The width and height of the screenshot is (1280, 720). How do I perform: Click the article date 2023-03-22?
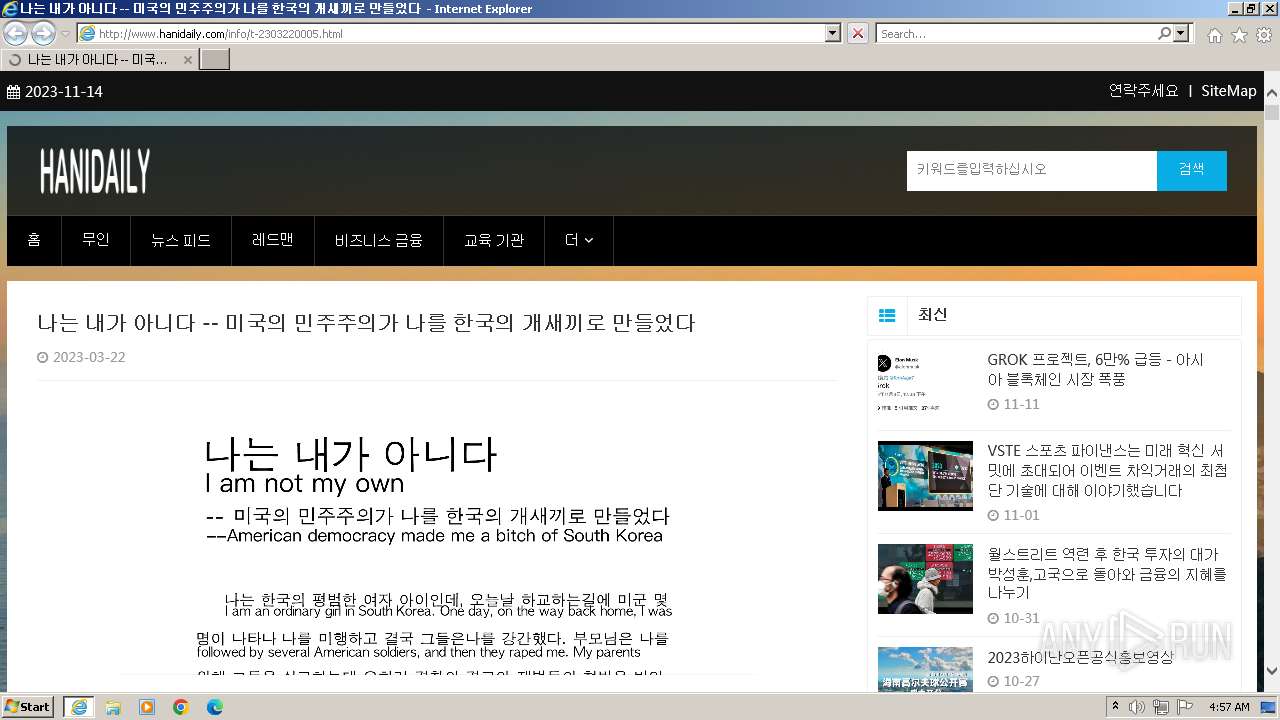tap(89, 357)
